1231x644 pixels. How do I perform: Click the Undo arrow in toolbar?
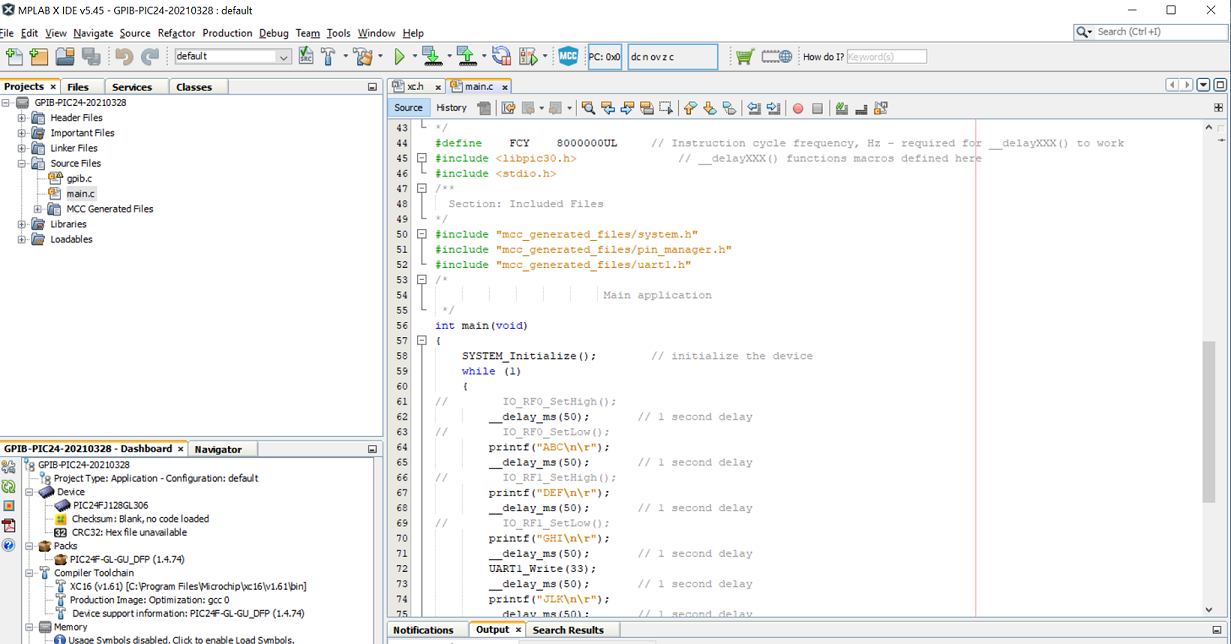(124, 57)
